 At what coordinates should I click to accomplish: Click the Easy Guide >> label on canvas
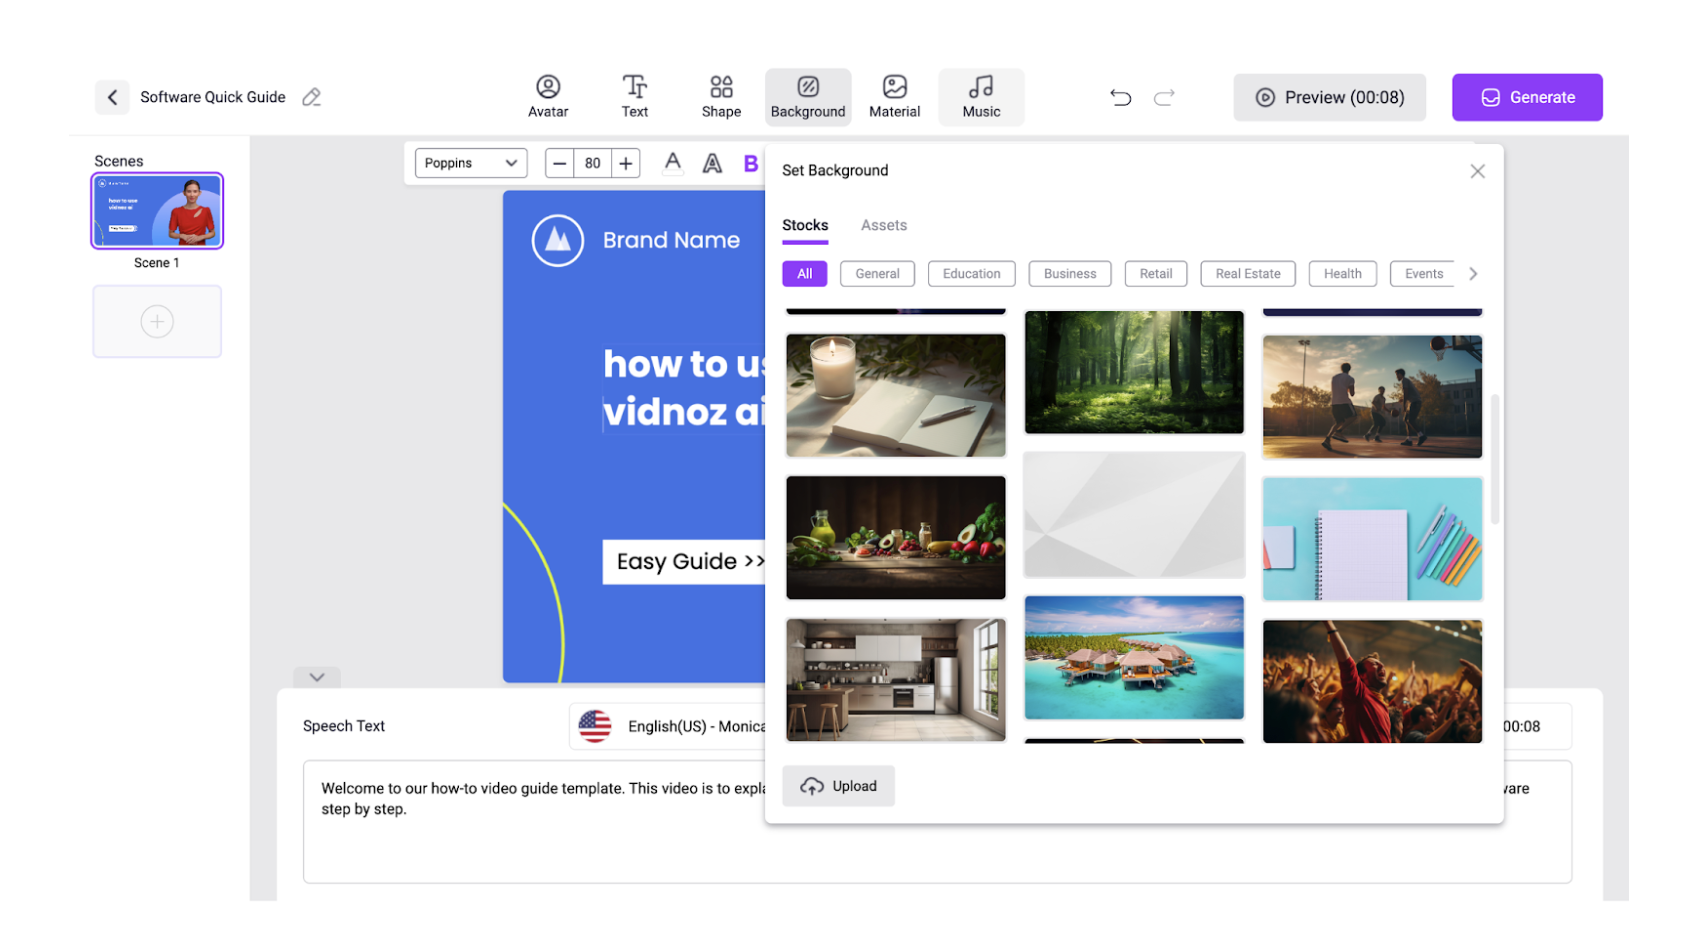[685, 562]
